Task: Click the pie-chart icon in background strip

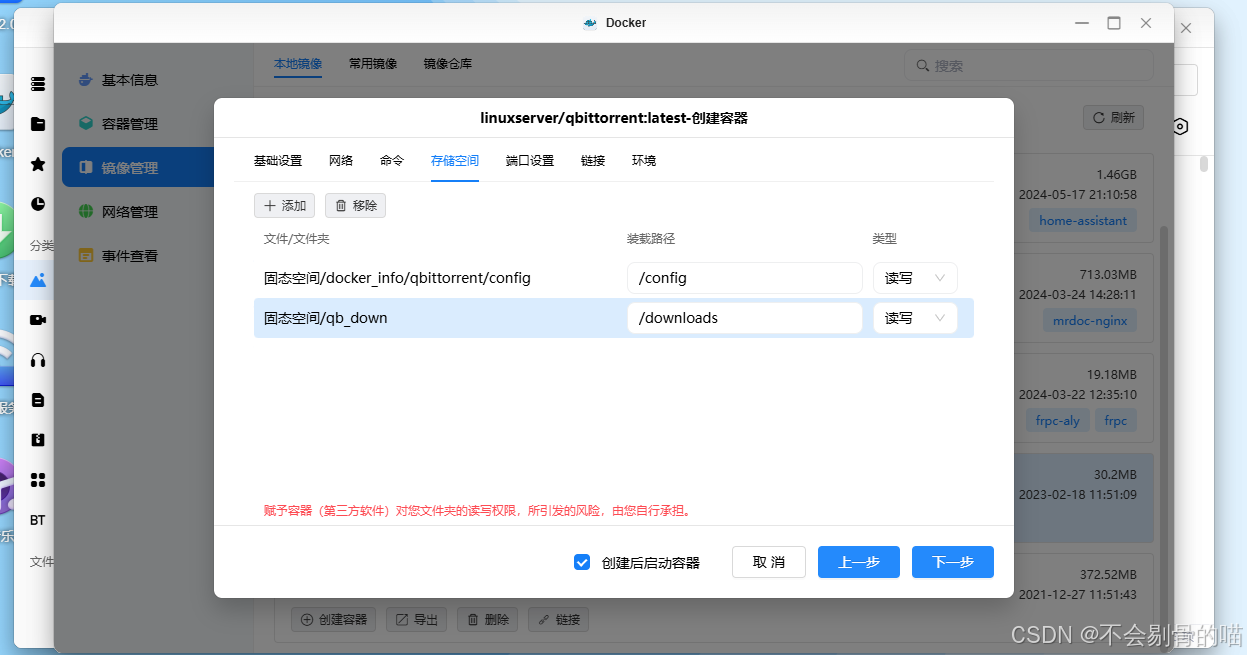Action: tap(38, 204)
